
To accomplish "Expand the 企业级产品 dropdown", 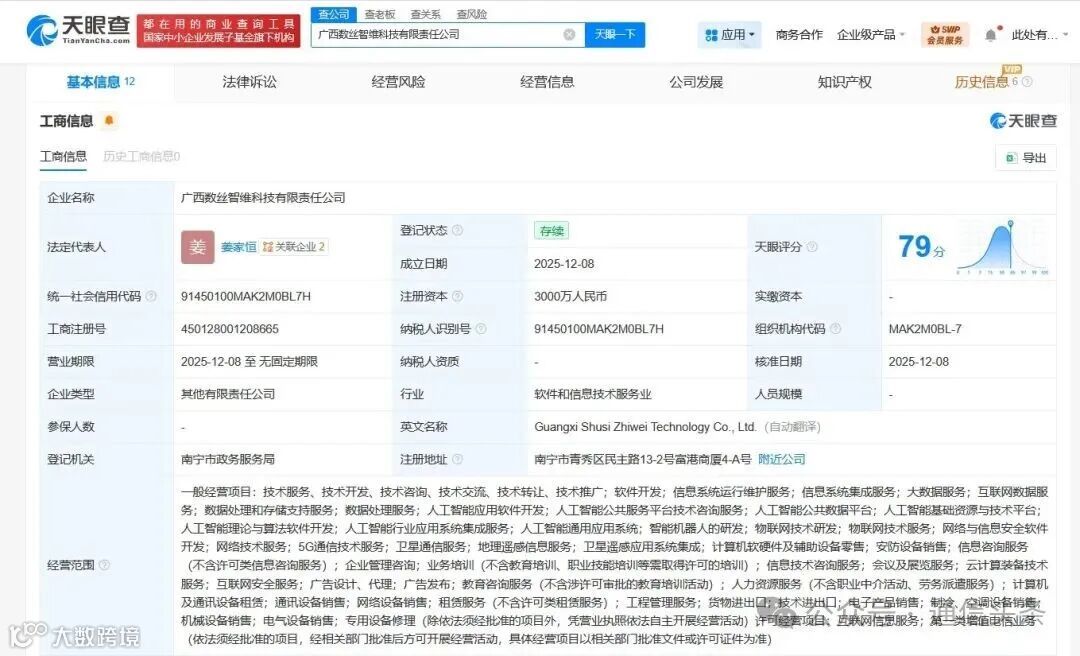I will 871,34.
